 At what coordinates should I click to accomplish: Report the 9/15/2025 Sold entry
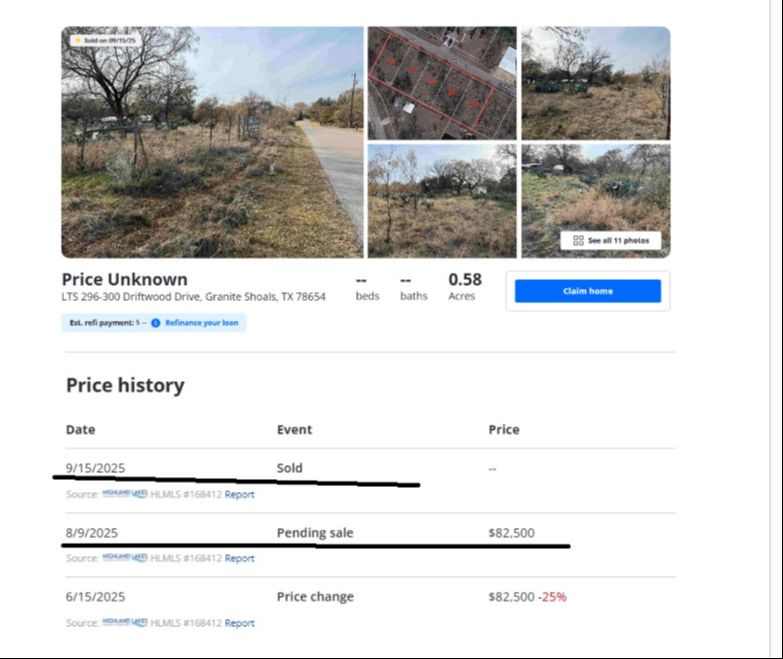click(239, 494)
